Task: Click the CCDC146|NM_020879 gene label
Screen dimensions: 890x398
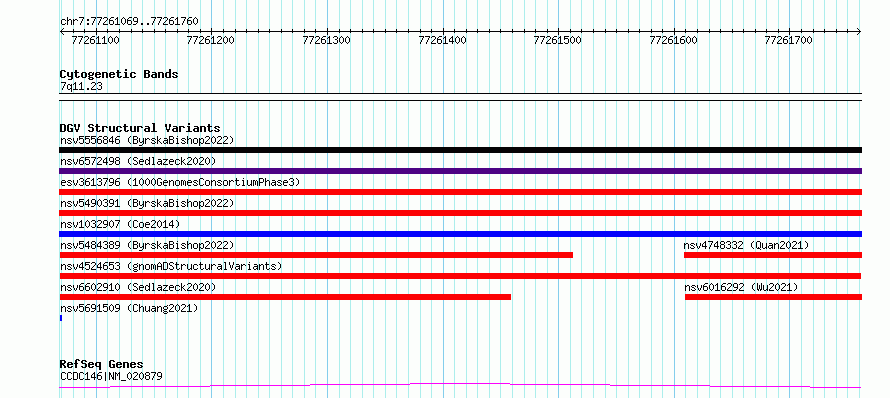Action: click(x=112, y=376)
